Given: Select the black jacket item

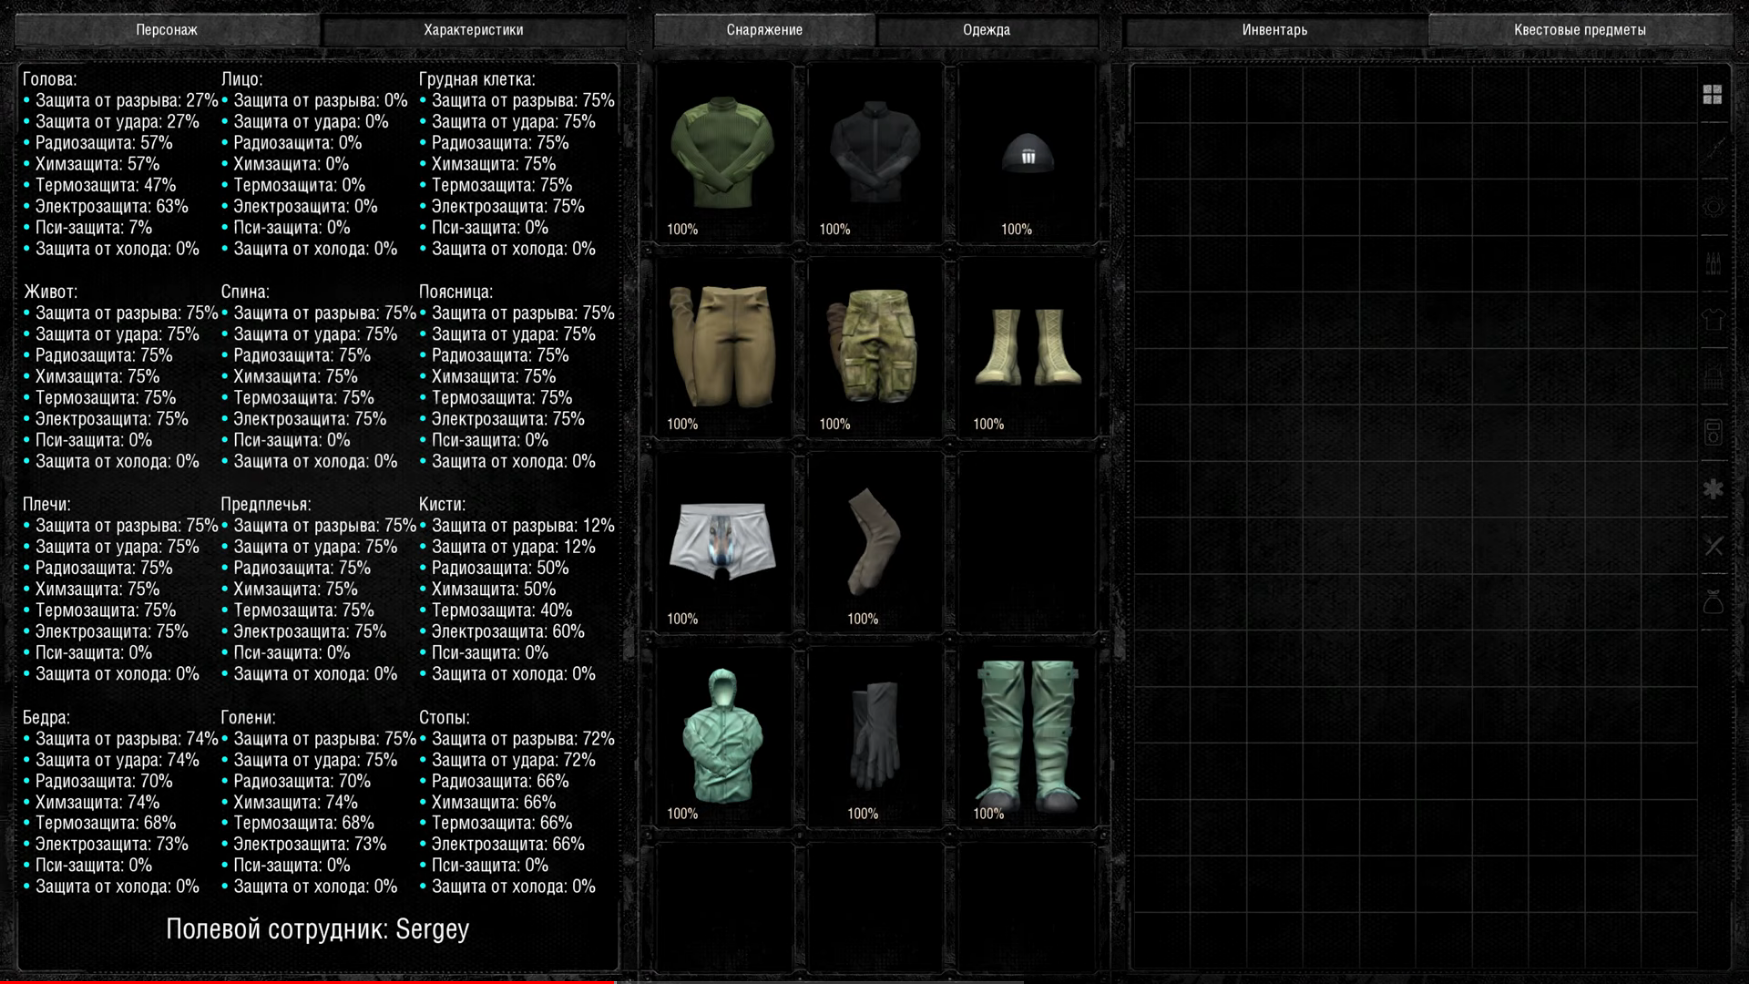Looking at the screenshot, I should (x=875, y=152).
